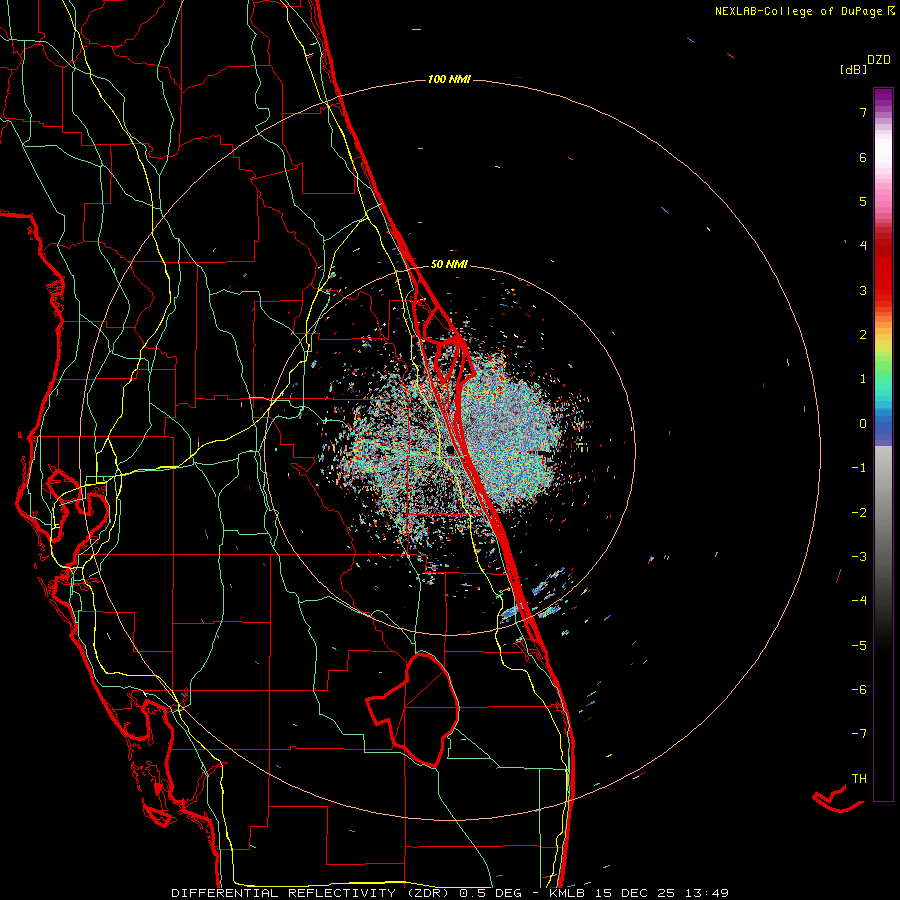Click the DZD product label above the scale

[x=879, y=60]
